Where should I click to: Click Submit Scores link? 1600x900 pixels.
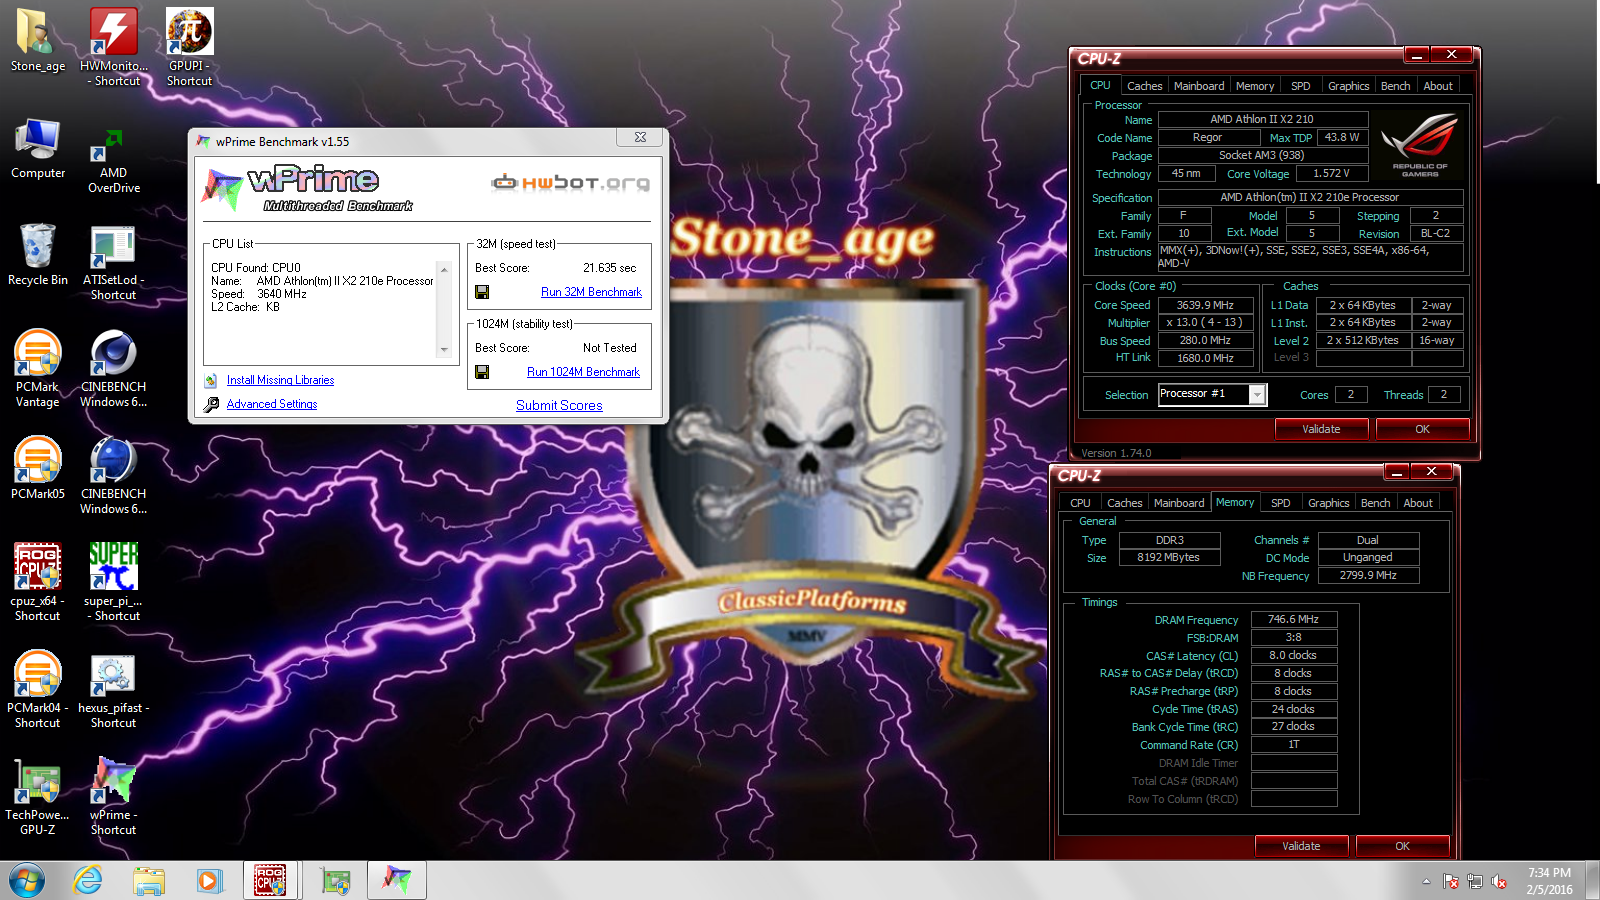(x=559, y=405)
